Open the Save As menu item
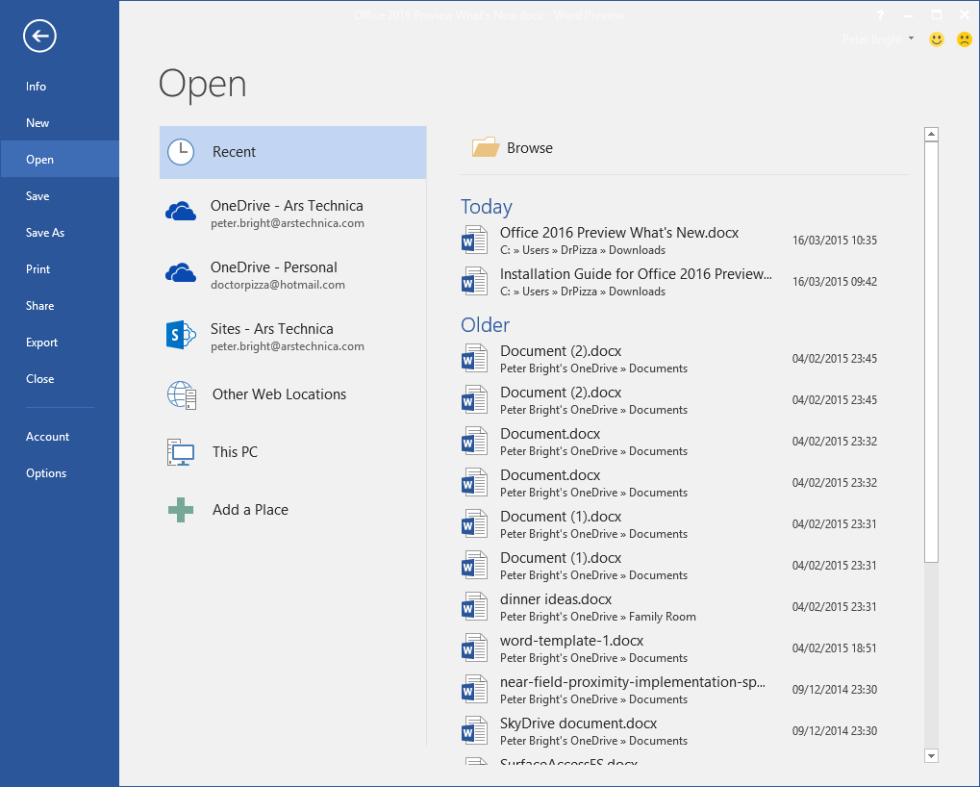980x787 pixels. [45, 233]
